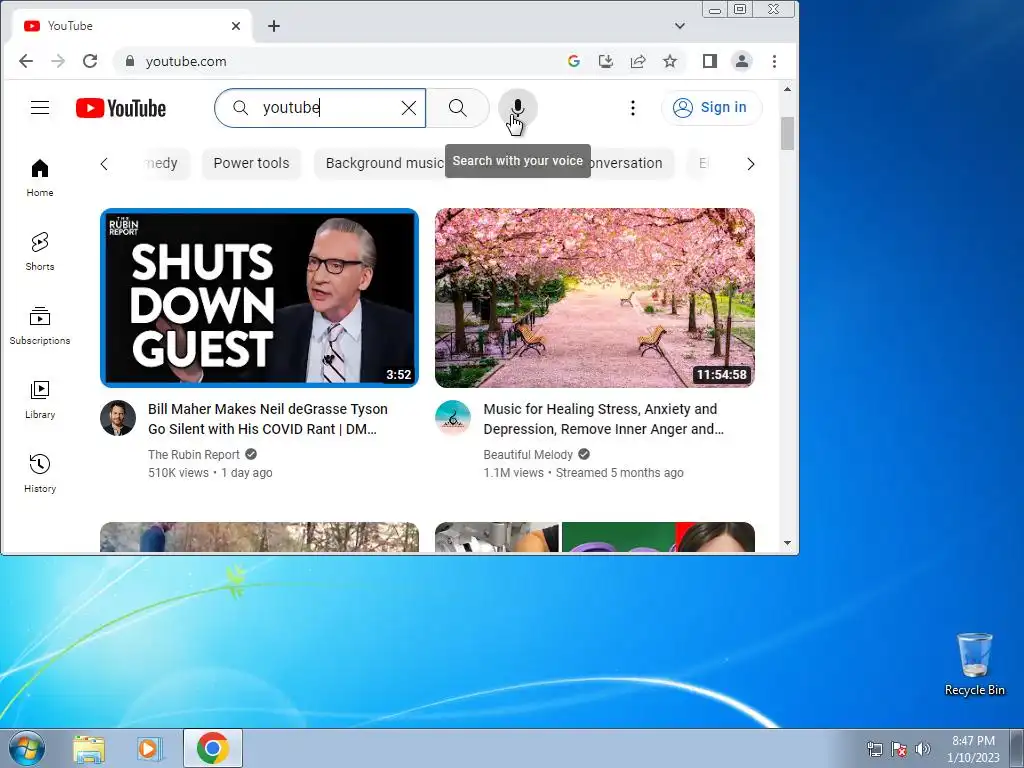The image size is (1024, 768).
Task: Open Chrome three-dot menu
Action: pos(774,61)
